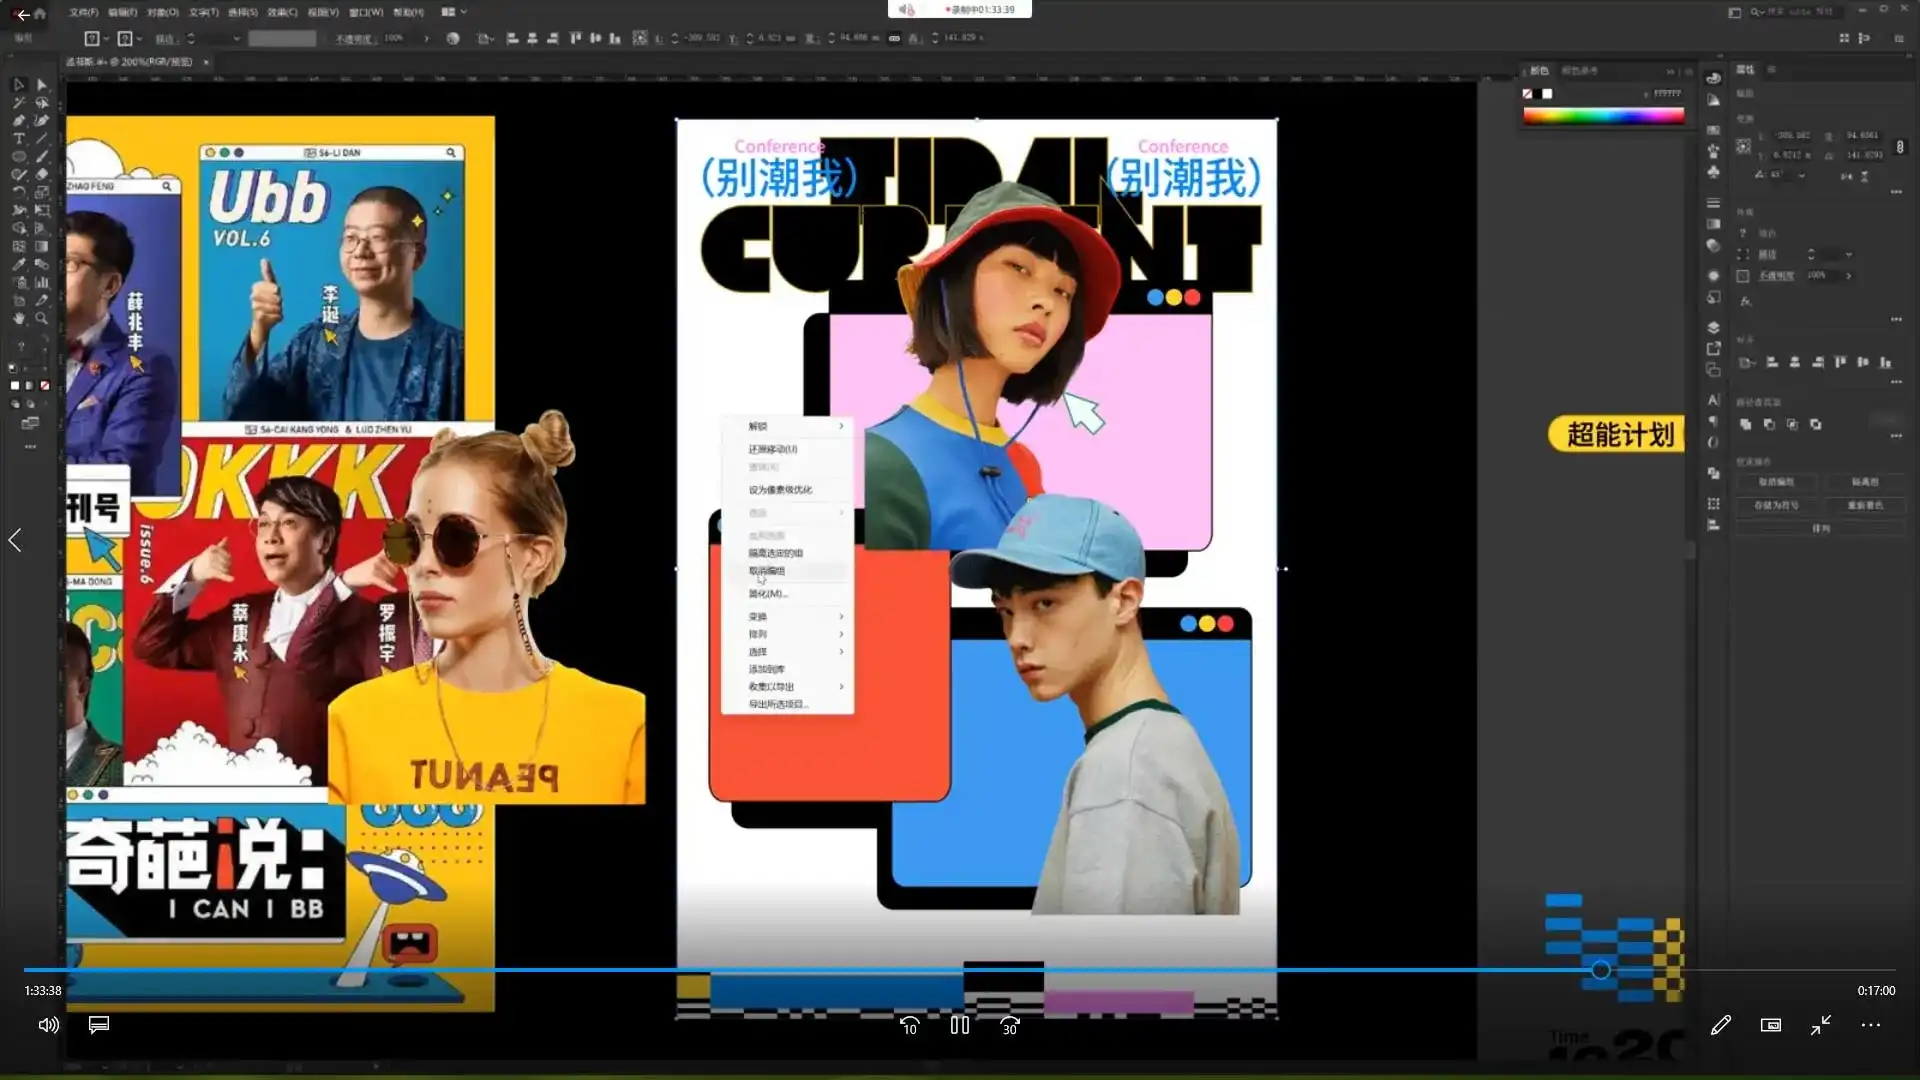
Task: Open the 窗口(W) menu
Action: pyautogui.click(x=367, y=12)
